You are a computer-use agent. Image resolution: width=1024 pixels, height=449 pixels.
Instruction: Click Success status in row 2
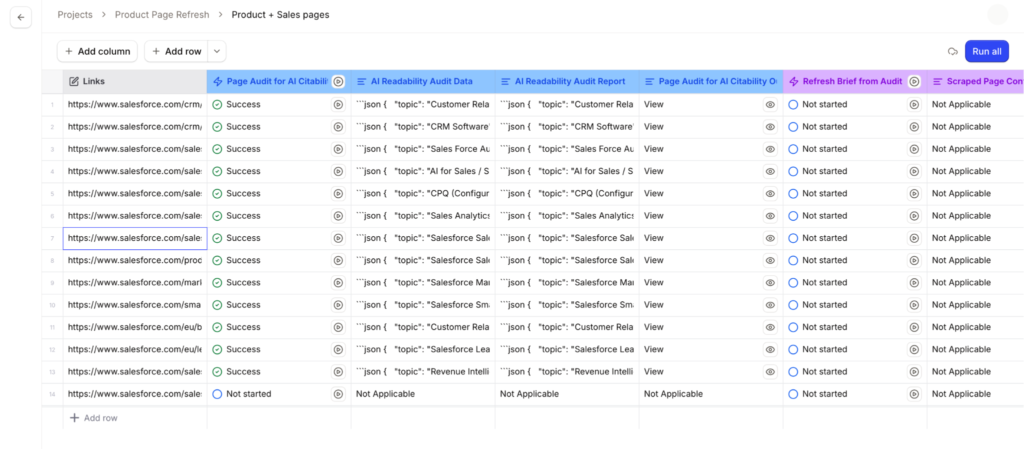tap(236, 127)
